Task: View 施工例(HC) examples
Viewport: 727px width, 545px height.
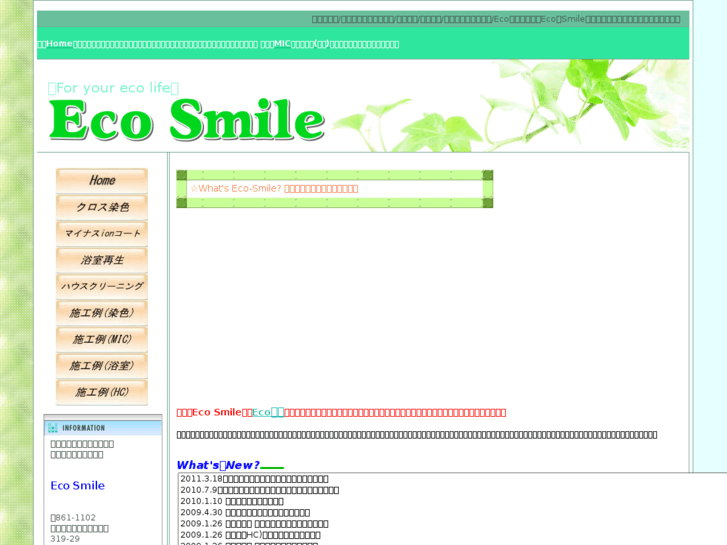Action: pos(102,392)
